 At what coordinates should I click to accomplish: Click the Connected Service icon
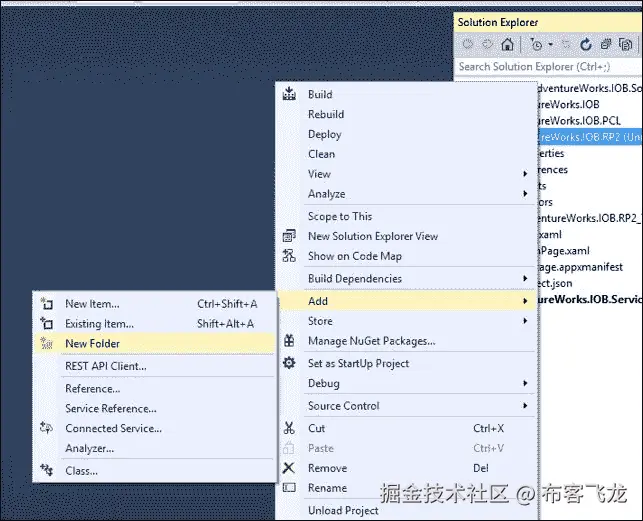[x=46, y=428]
